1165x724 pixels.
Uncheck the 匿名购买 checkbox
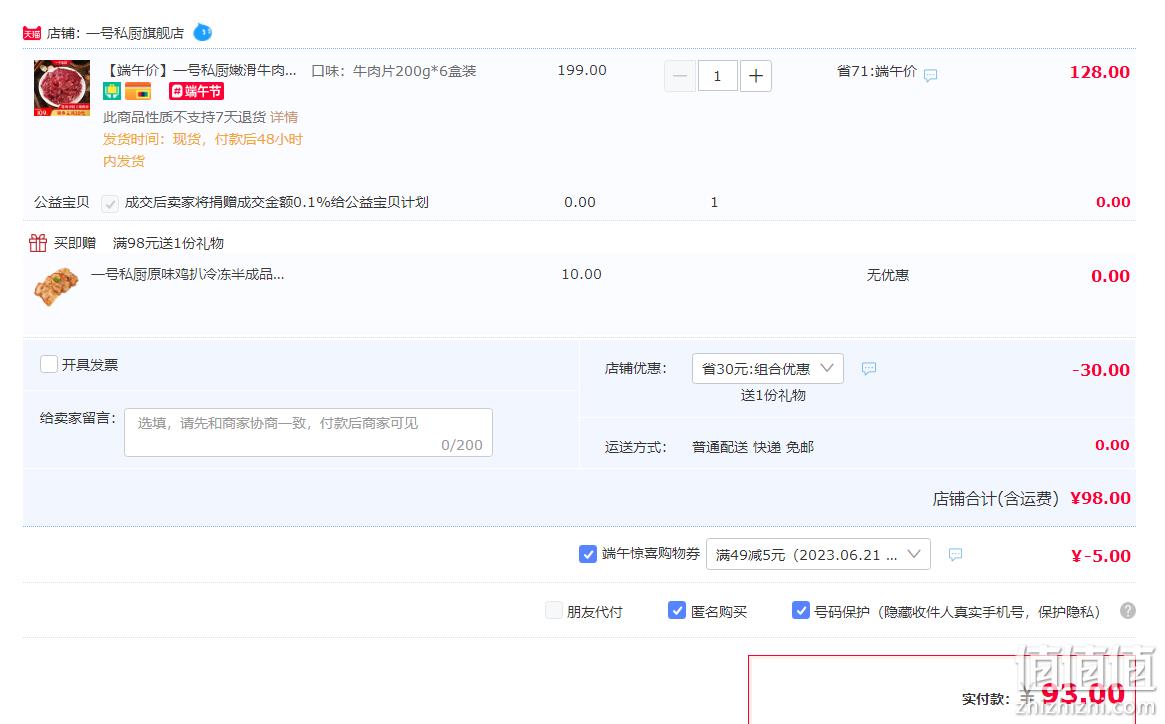677,610
